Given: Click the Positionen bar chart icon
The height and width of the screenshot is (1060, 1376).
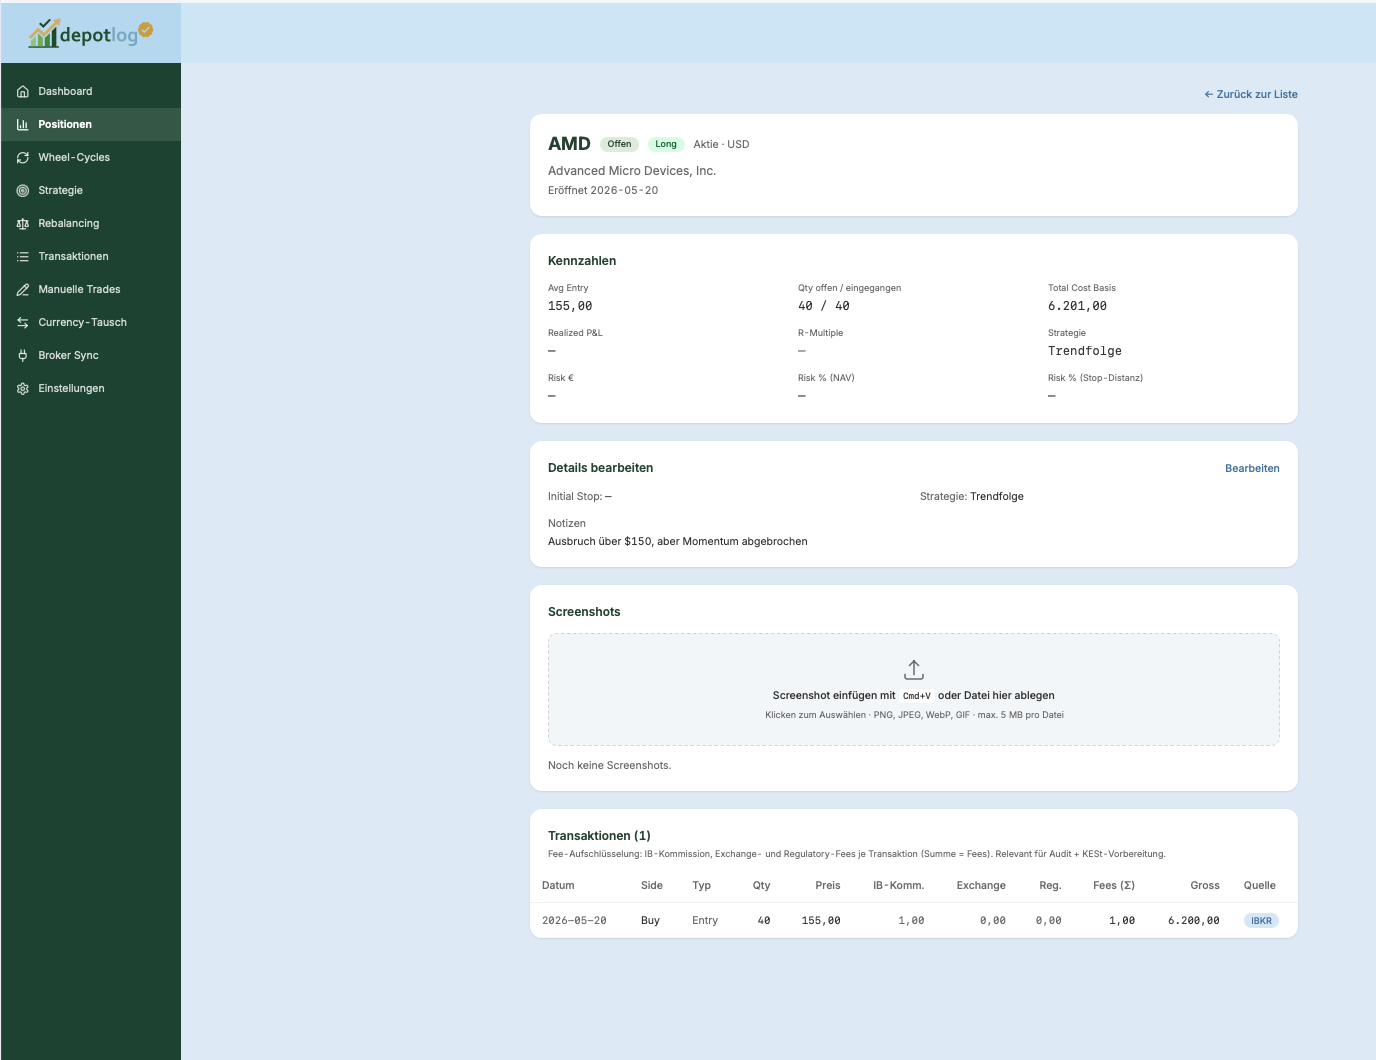Looking at the screenshot, I should click(23, 125).
